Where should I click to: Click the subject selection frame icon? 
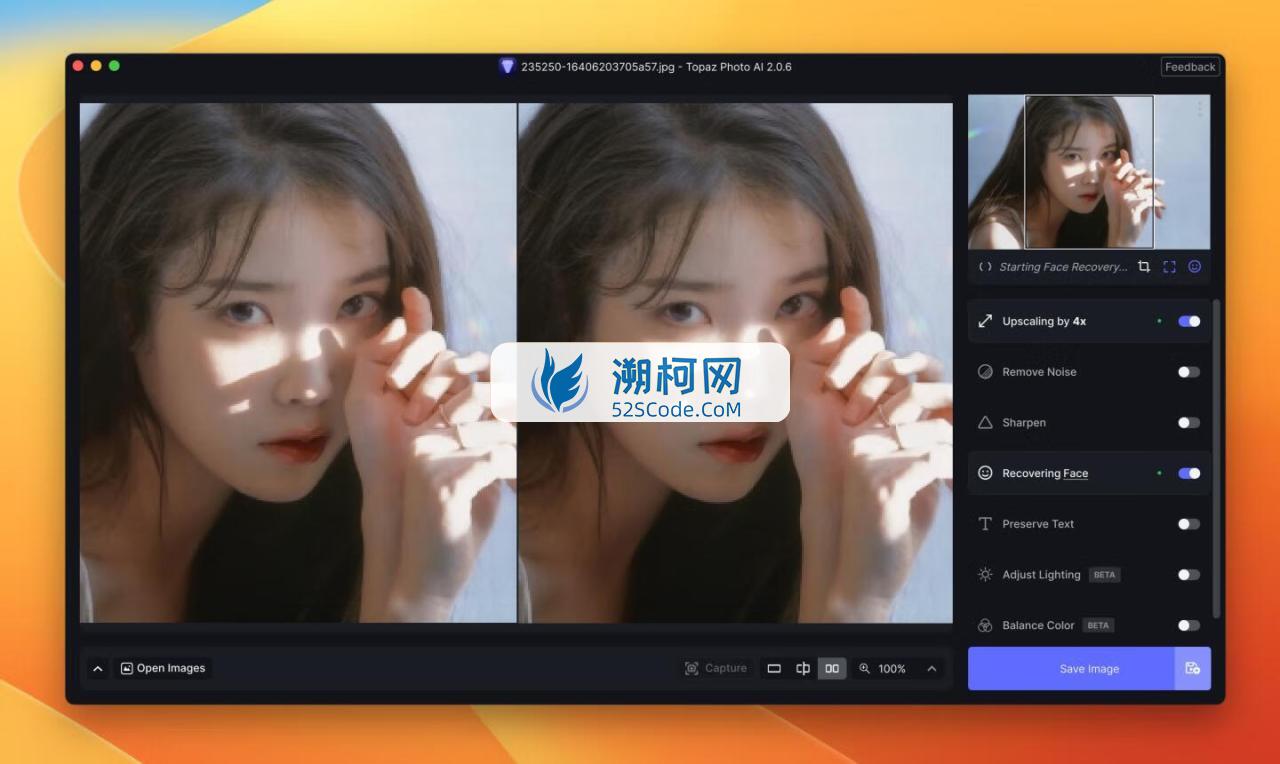click(x=1169, y=267)
